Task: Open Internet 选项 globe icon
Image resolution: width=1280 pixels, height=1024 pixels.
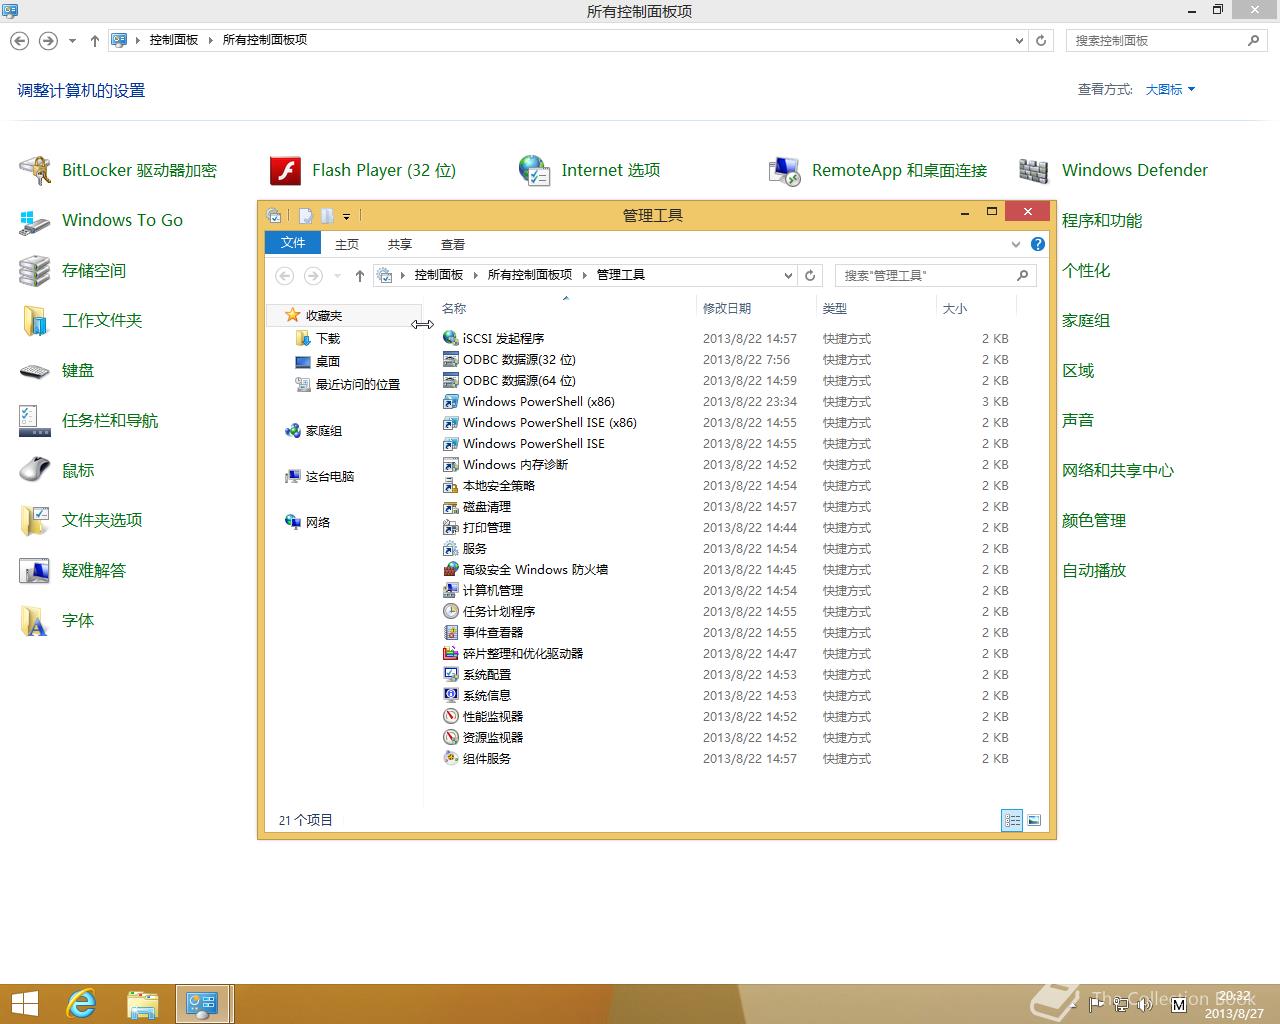Action: coord(535,171)
